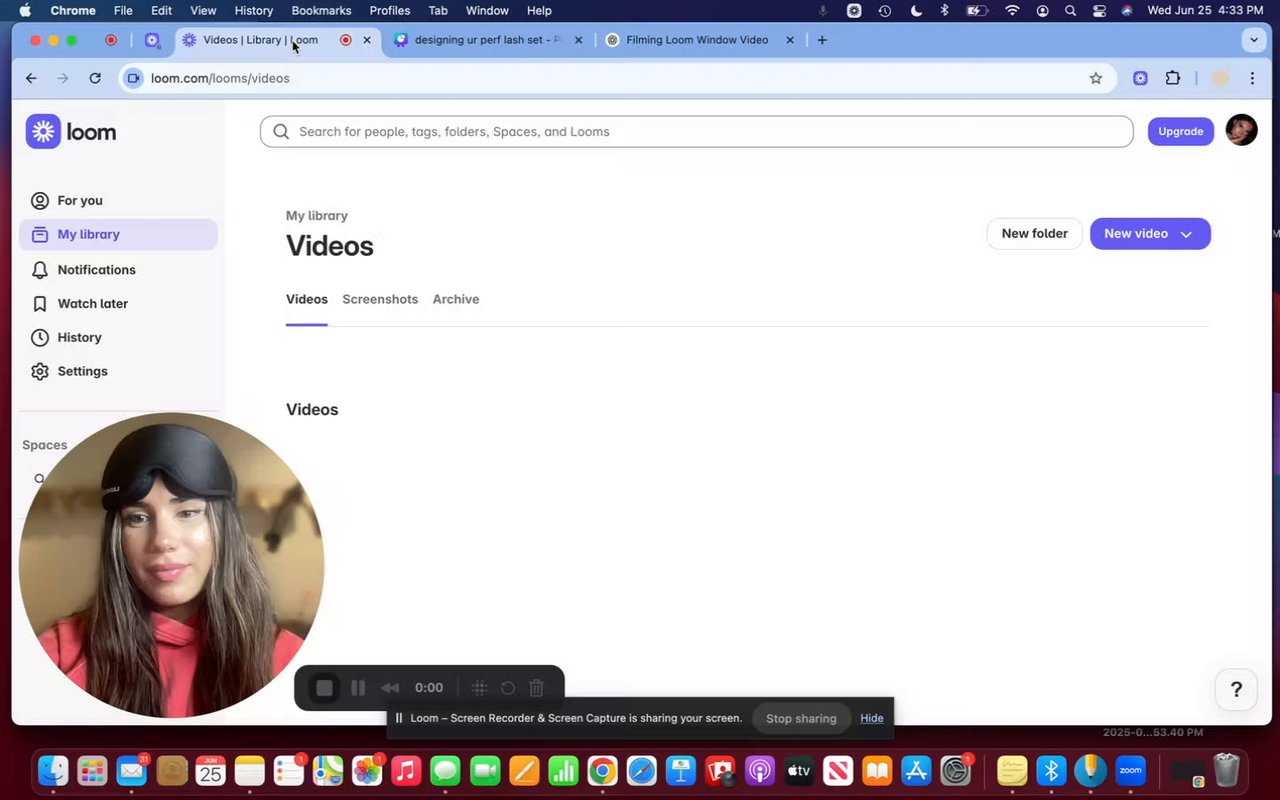Viewport: 1280px width, 800px height.
Task: Reload the loom.com page
Action: (95, 78)
